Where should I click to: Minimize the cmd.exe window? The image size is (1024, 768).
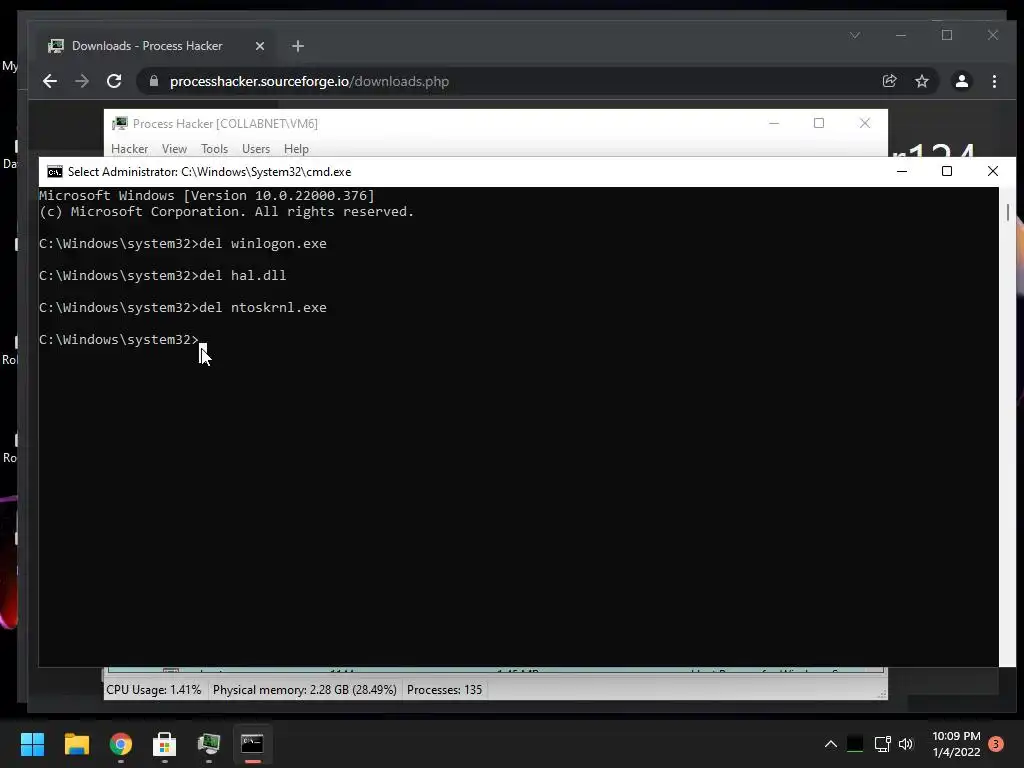pos(902,171)
